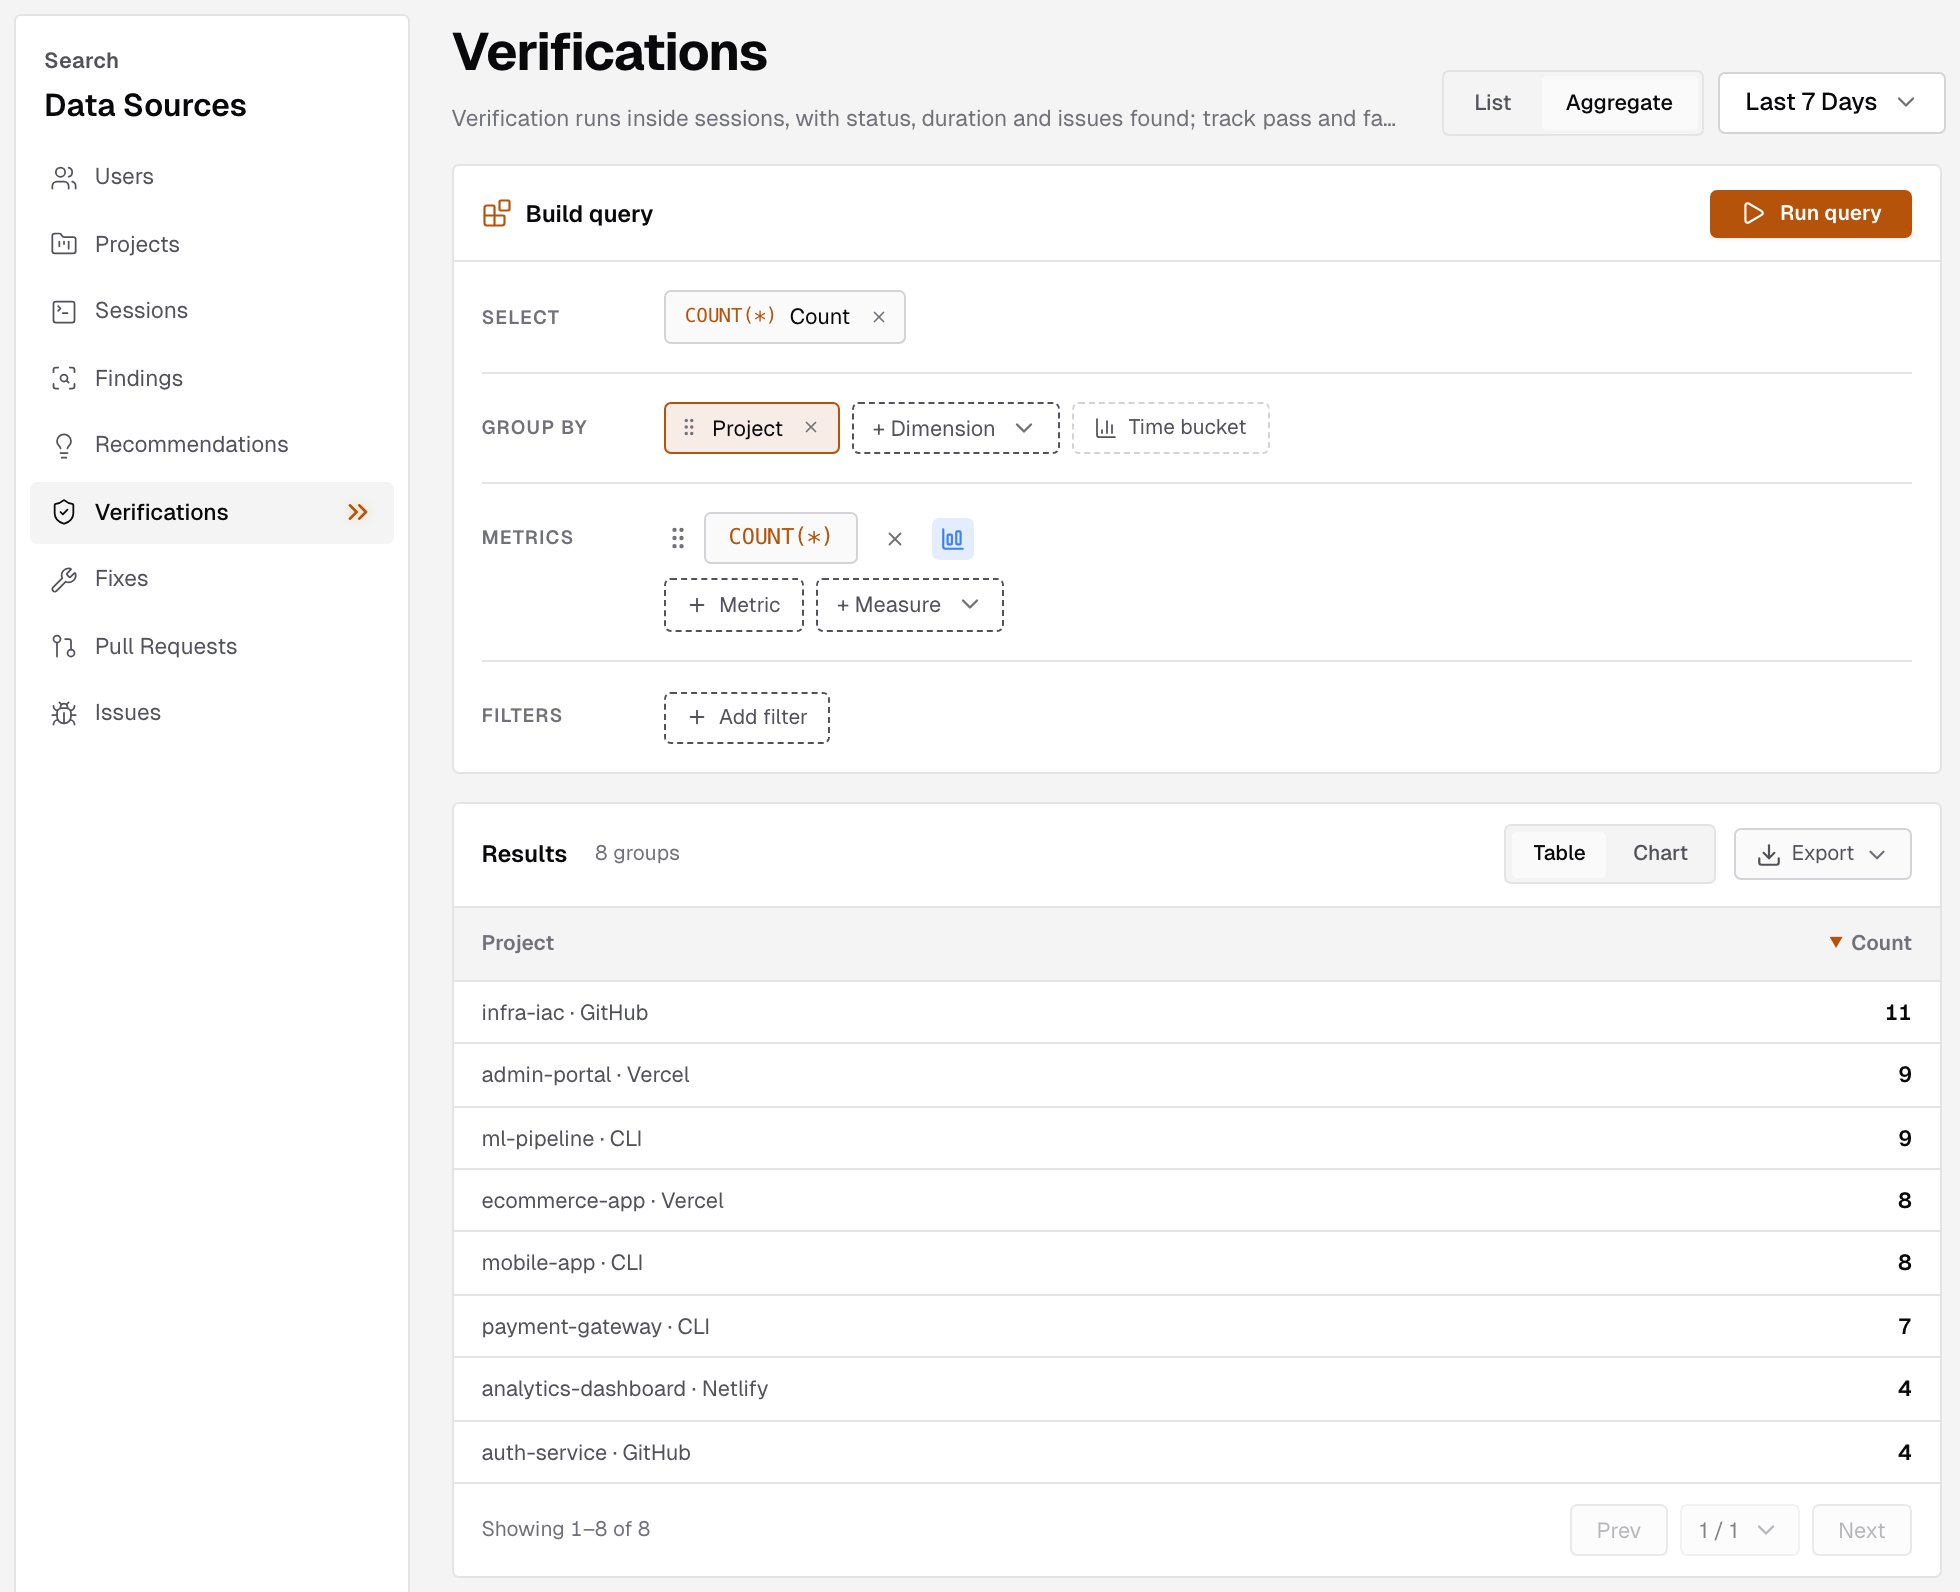This screenshot has width=1960, height=1592.
Task: Open the Export dropdown
Action: pyautogui.click(x=1822, y=854)
